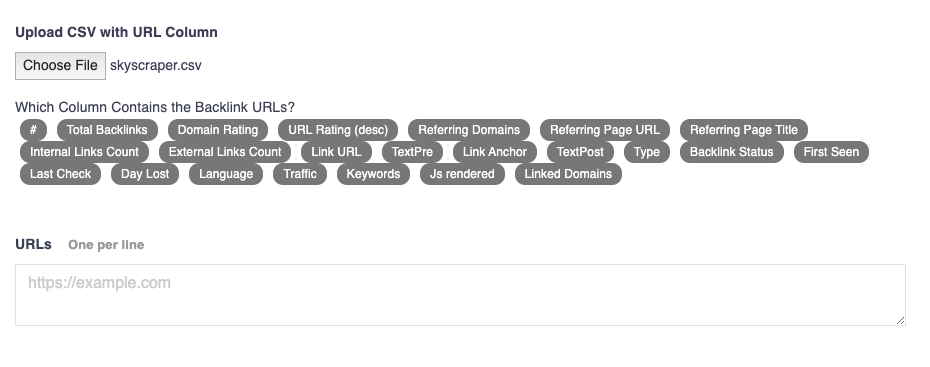930x367 pixels.
Task: Click the Choose File button
Action: tap(60, 66)
